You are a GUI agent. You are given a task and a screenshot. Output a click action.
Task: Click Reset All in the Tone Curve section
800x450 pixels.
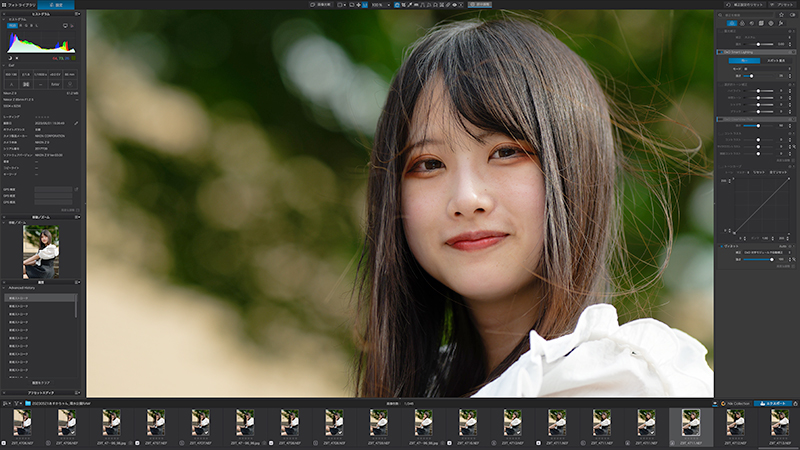tap(778, 172)
